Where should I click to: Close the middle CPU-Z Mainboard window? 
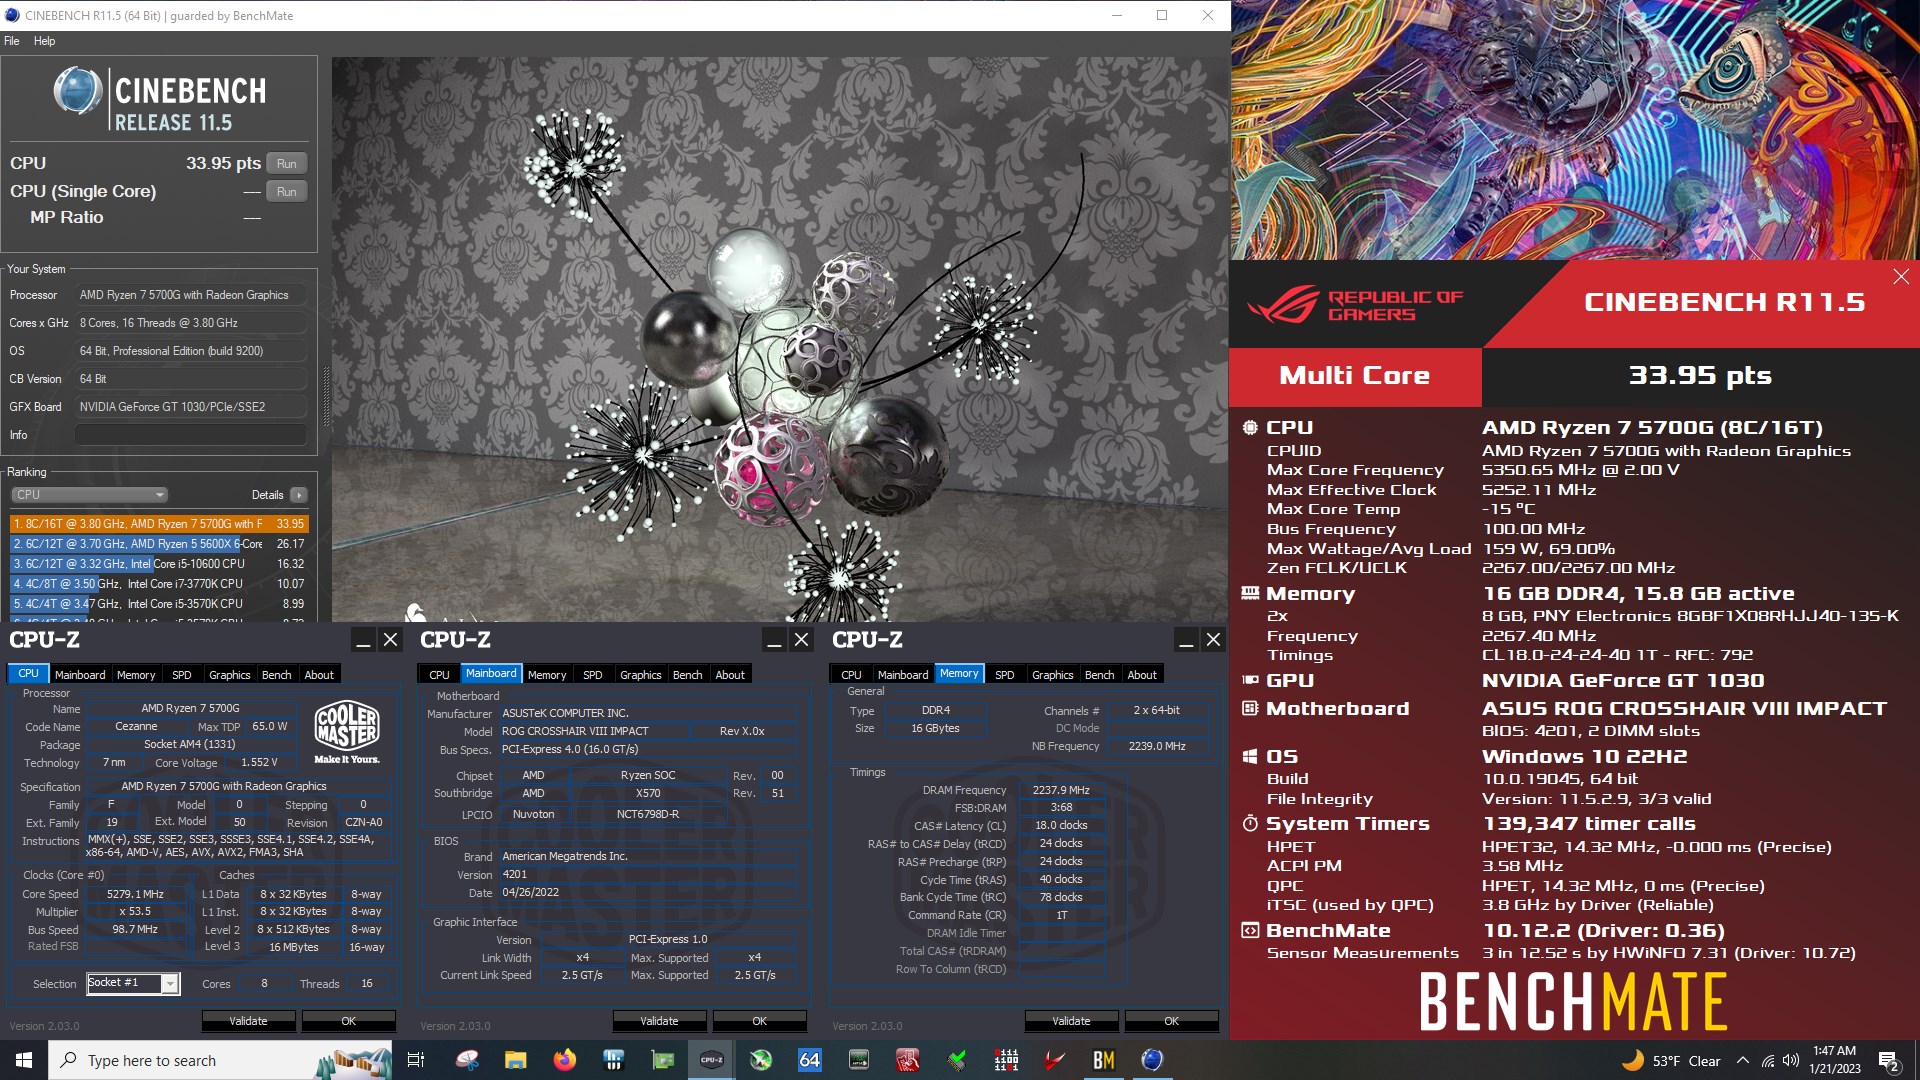pos(802,640)
